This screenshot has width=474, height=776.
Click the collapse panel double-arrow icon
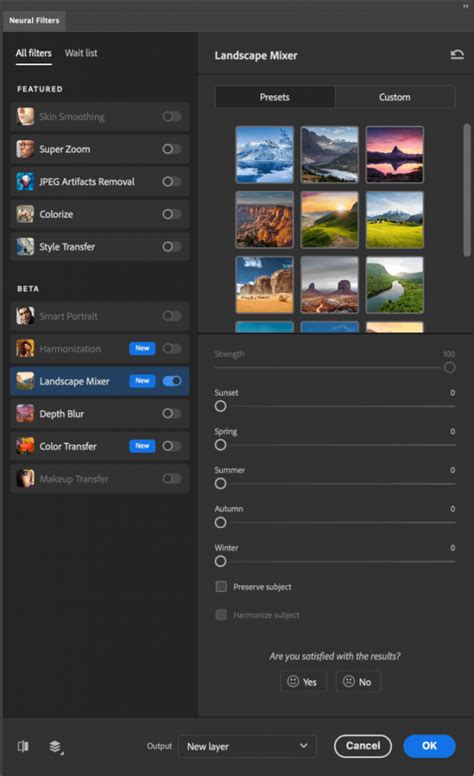(466, 6)
